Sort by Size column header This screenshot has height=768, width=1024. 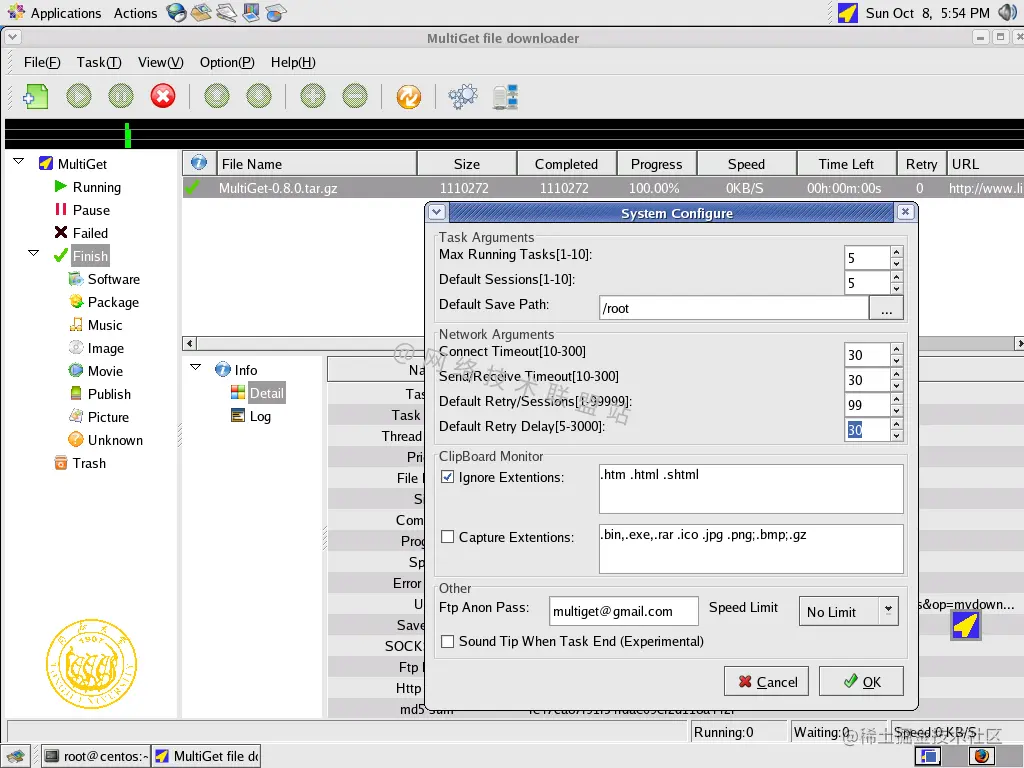(466, 164)
